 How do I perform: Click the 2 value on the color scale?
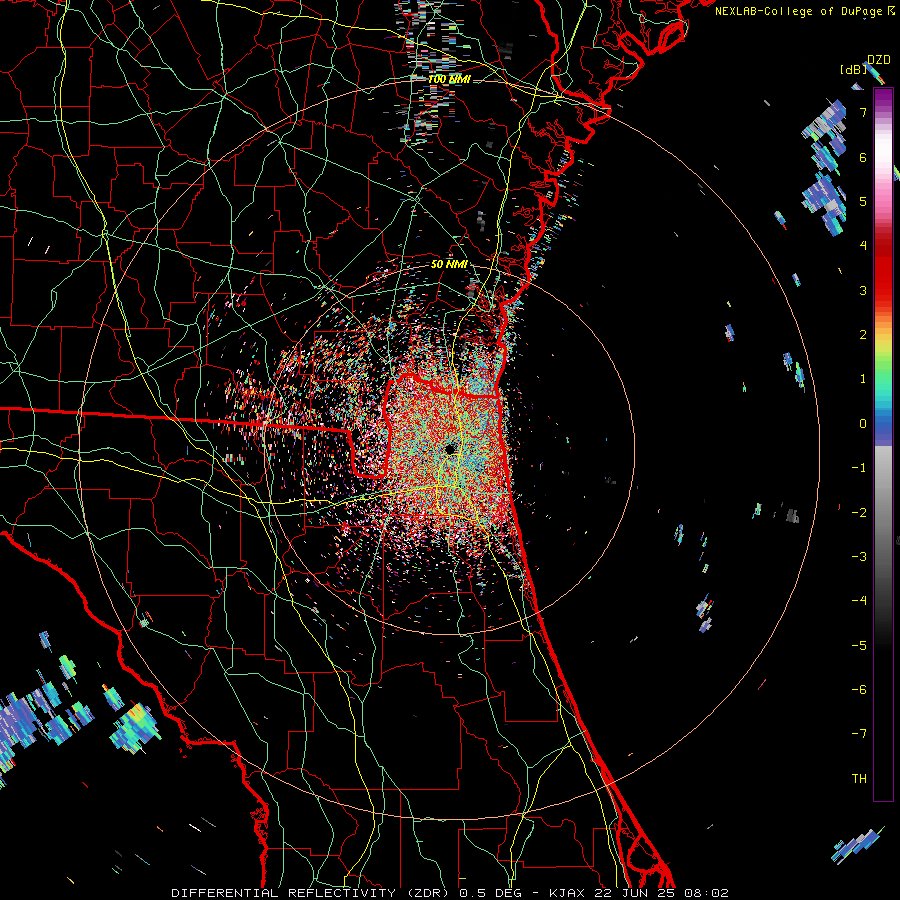(x=863, y=335)
